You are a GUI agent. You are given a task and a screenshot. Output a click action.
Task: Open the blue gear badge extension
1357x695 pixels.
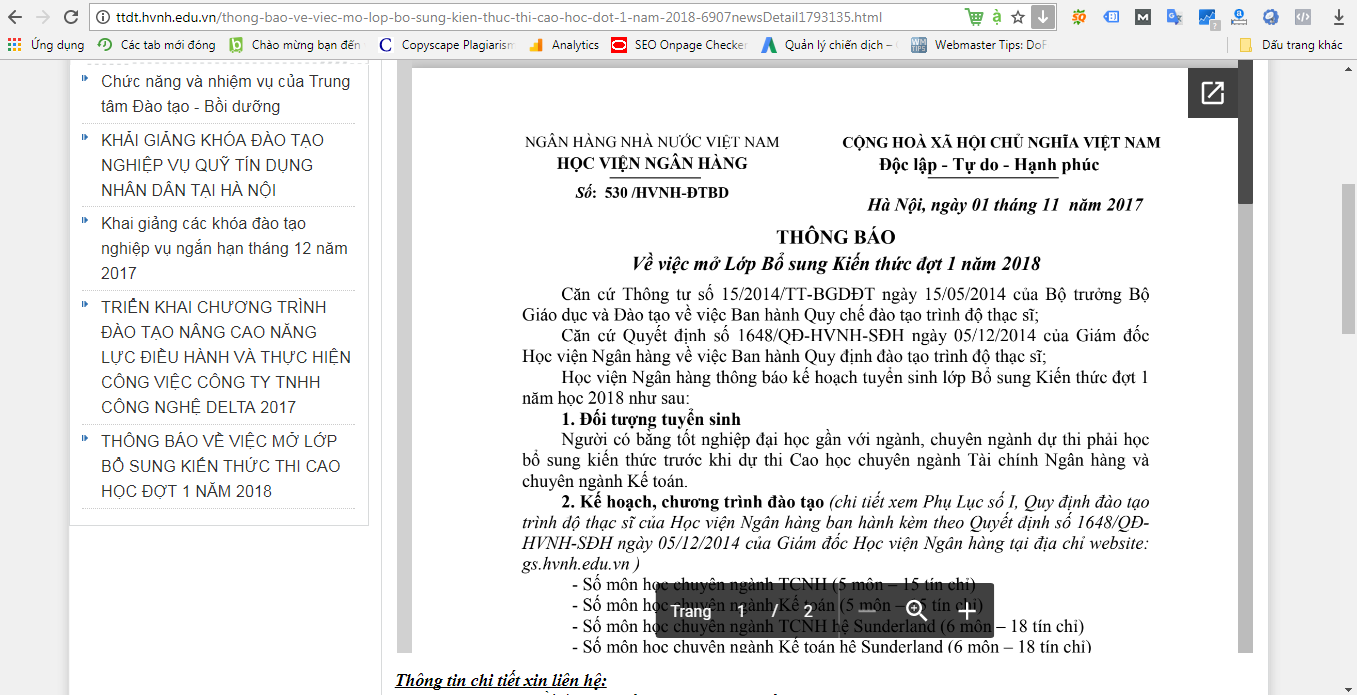point(1271,17)
